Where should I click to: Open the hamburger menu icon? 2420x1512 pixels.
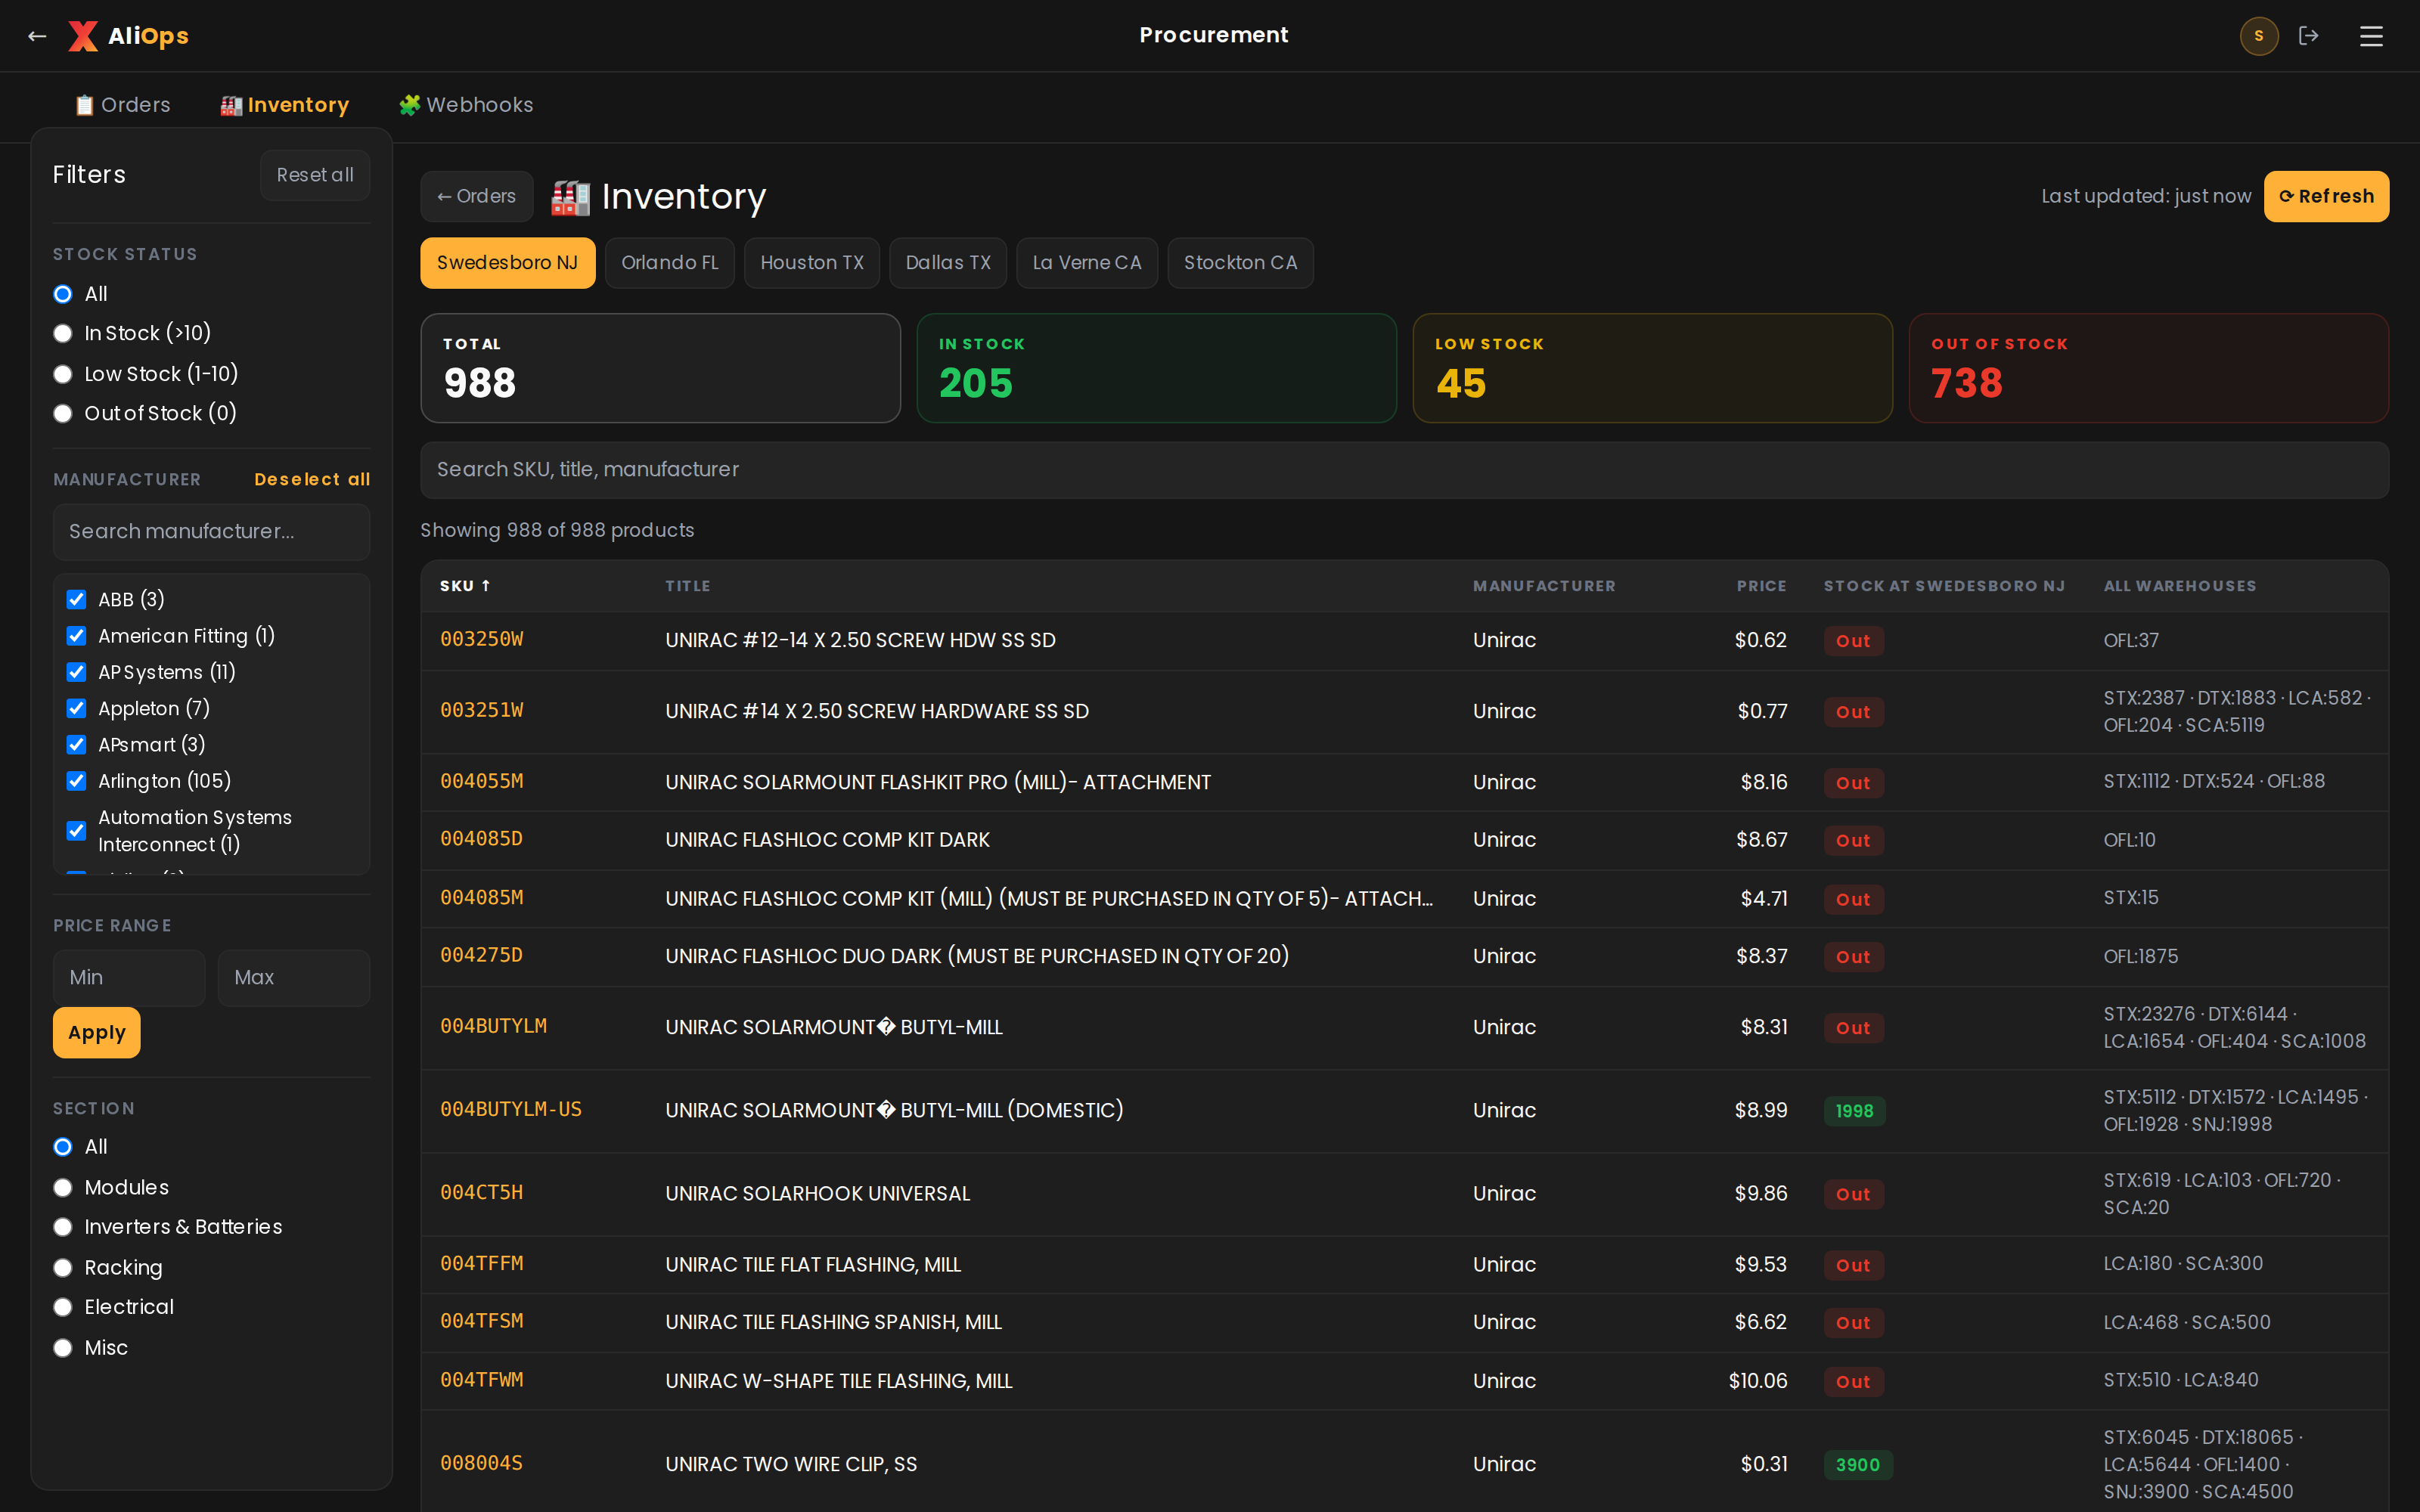click(x=2371, y=36)
